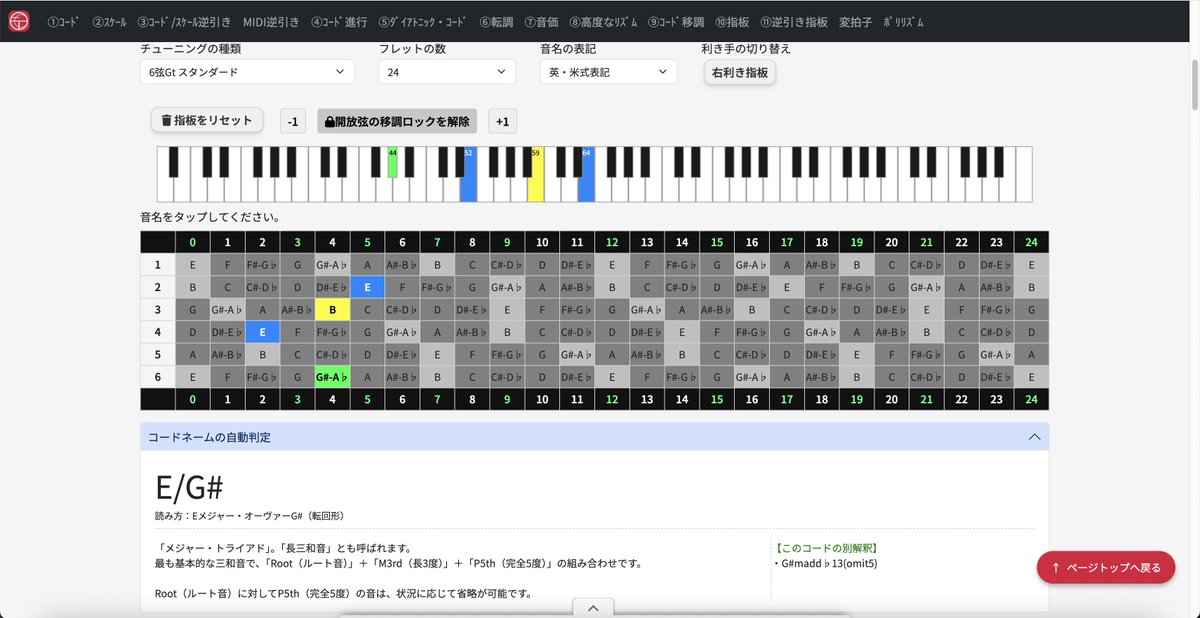Open the 音名の表記 dropdown
The width and height of the screenshot is (1200, 618).
pos(608,72)
